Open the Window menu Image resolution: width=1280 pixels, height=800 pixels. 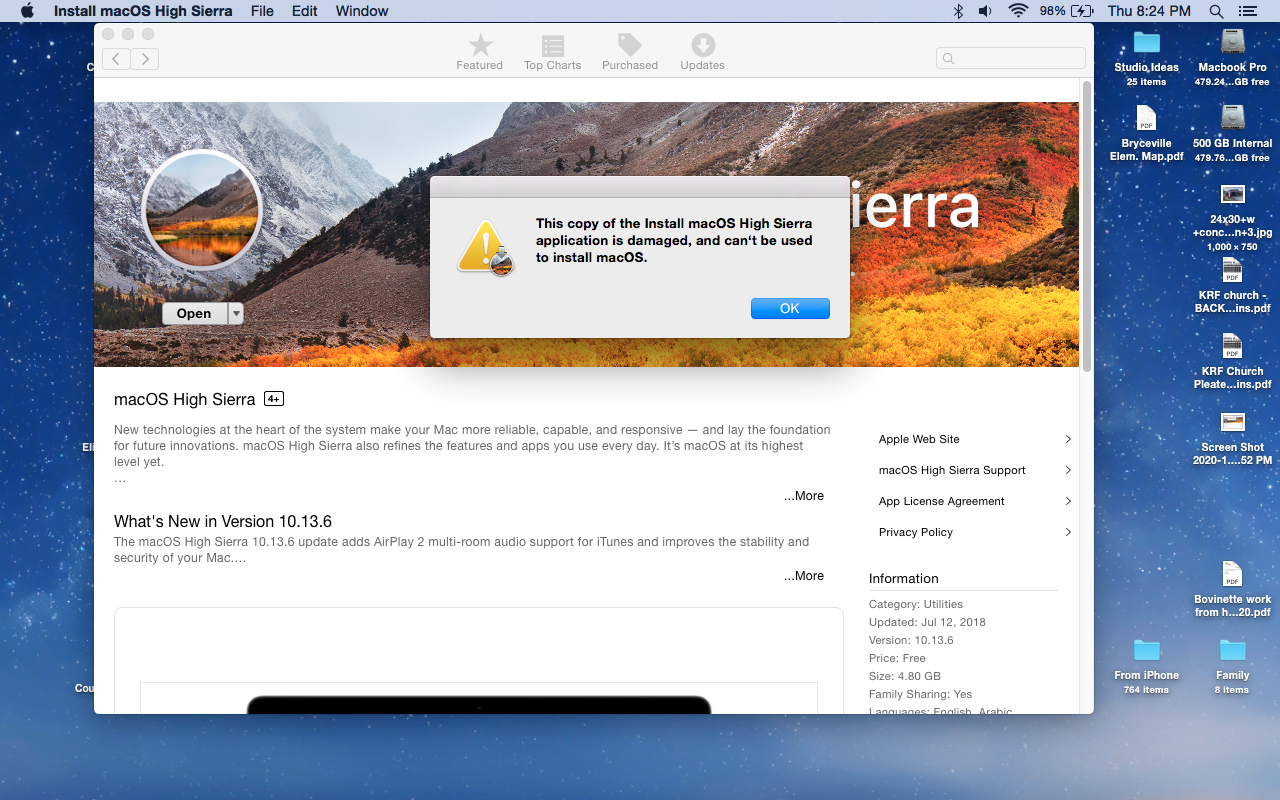(362, 11)
